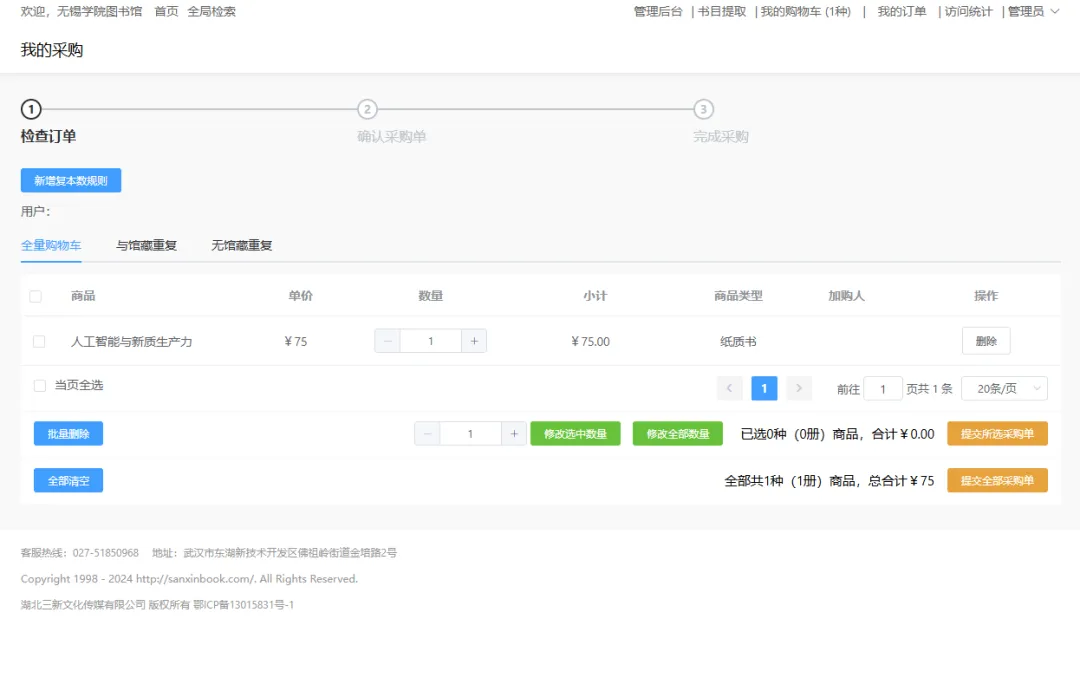Click the 新增复本数规则 button
This screenshot has width=1080, height=697.
tap(71, 181)
